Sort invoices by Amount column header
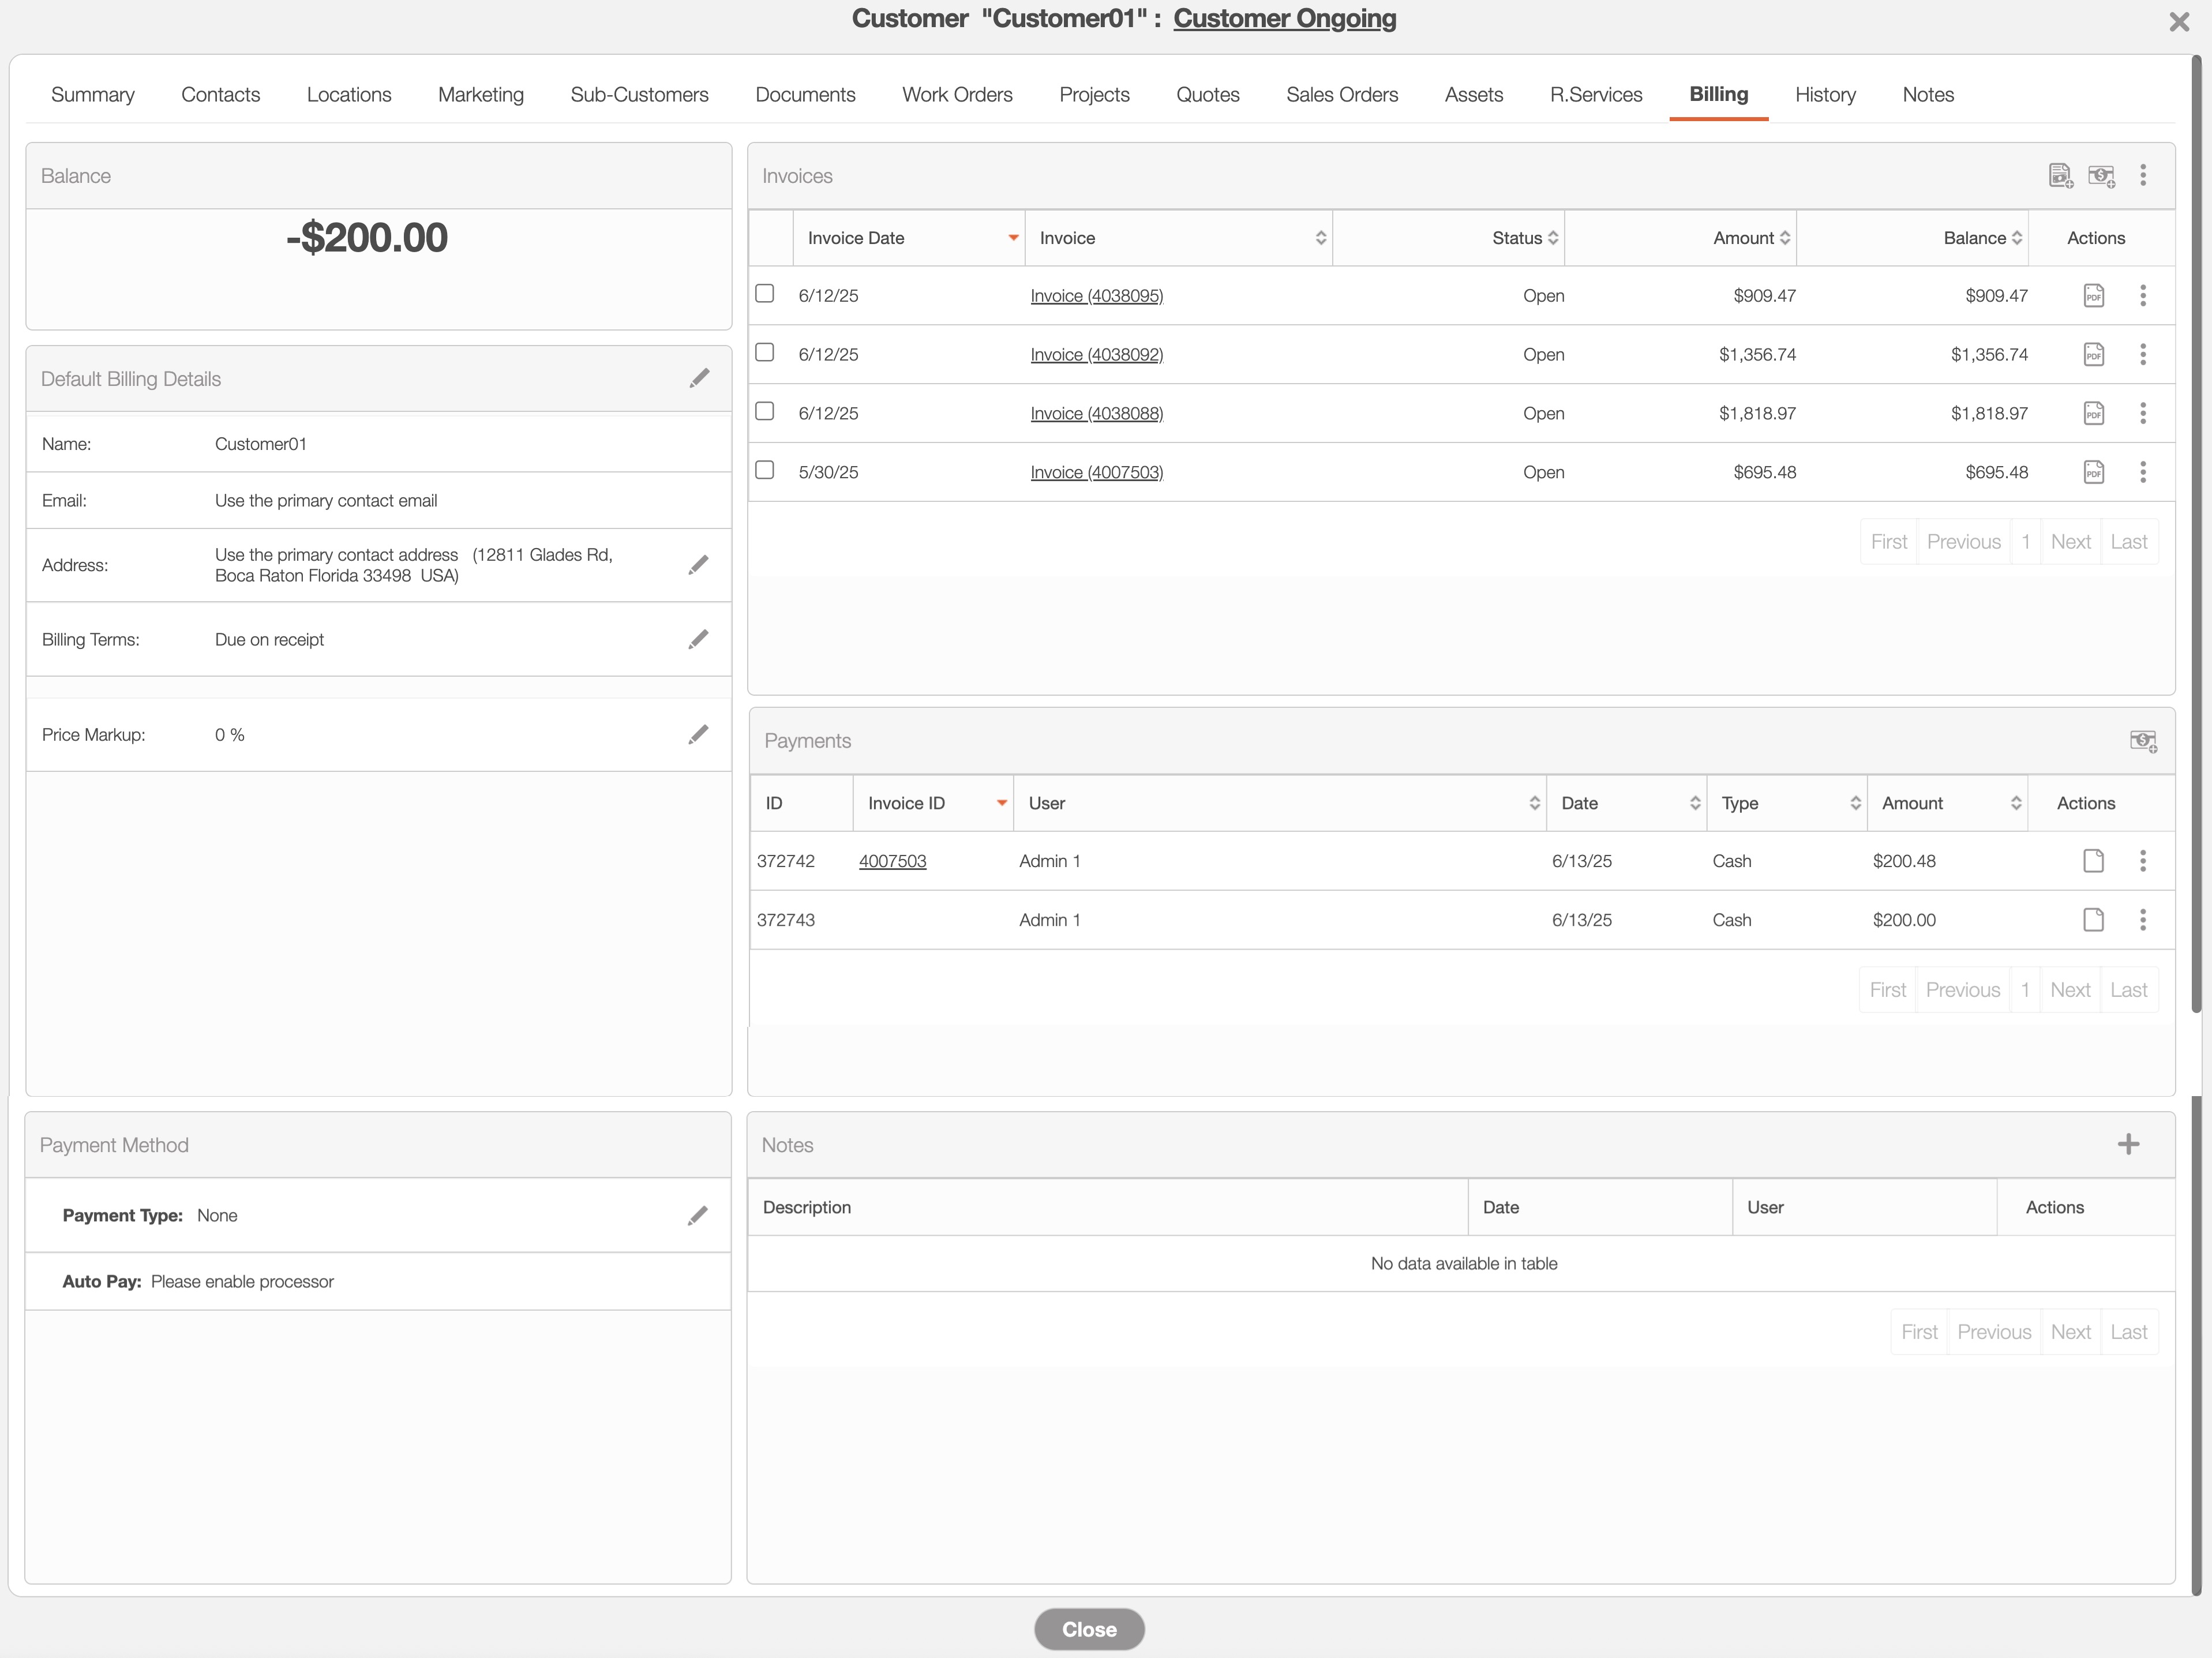 tap(1743, 238)
